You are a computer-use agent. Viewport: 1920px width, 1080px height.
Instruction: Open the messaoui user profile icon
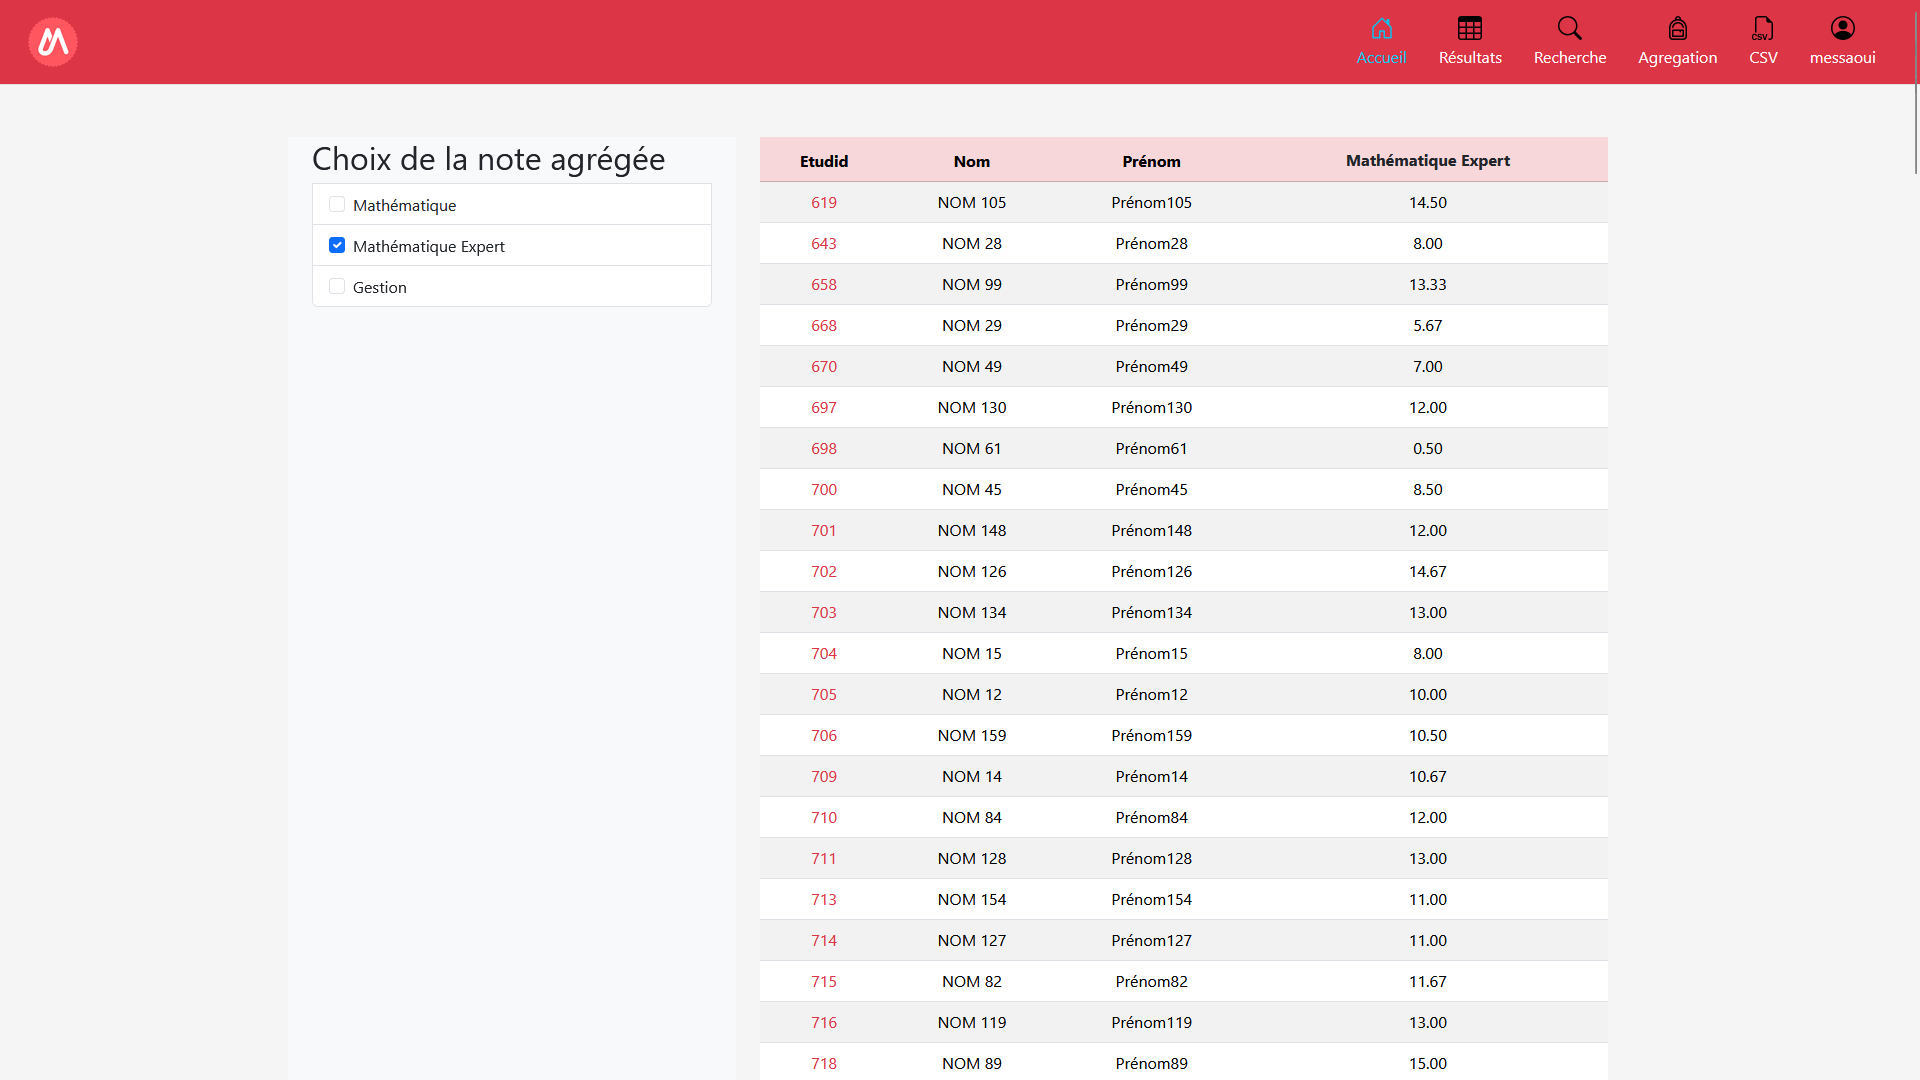(x=1842, y=28)
